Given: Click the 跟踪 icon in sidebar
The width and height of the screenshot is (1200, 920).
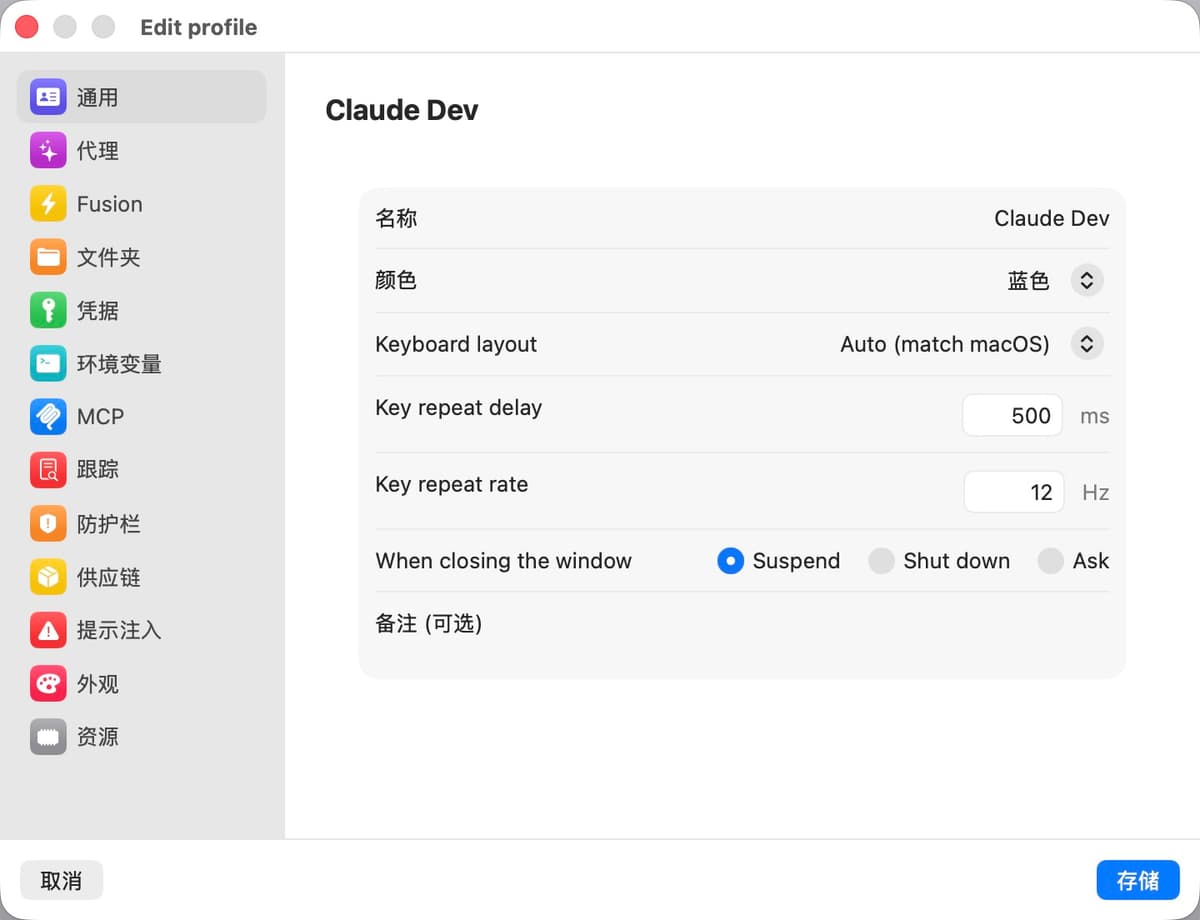Looking at the screenshot, I should click(x=48, y=470).
